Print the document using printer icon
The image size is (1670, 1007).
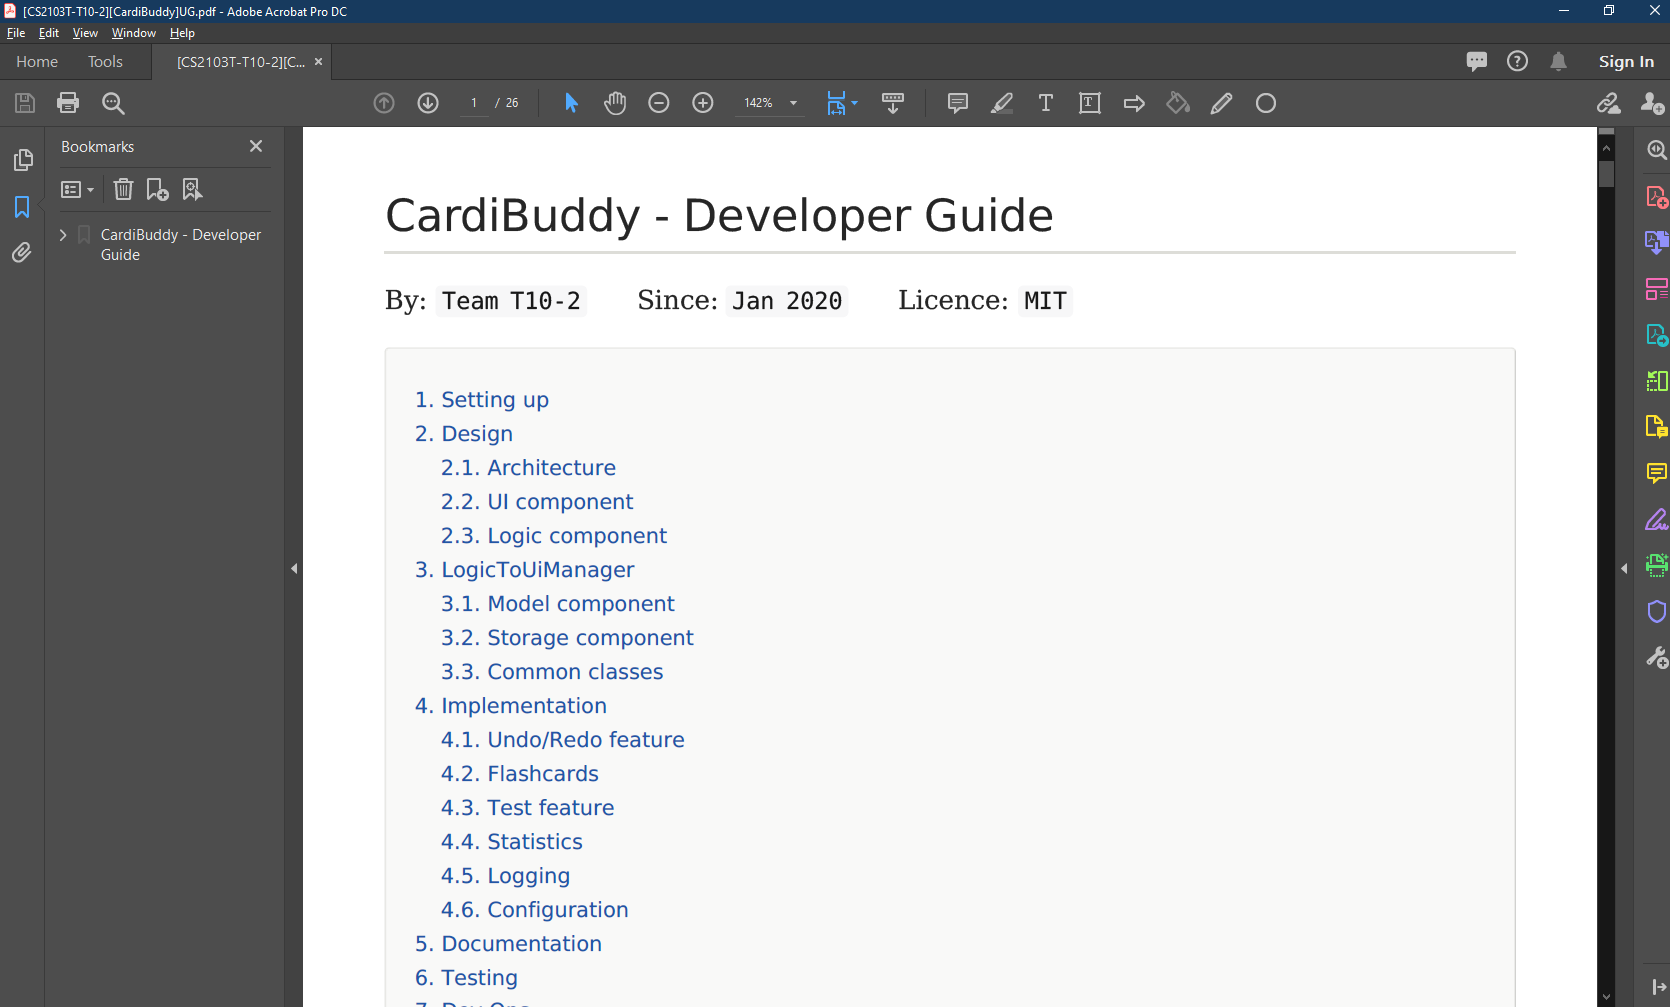point(68,103)
